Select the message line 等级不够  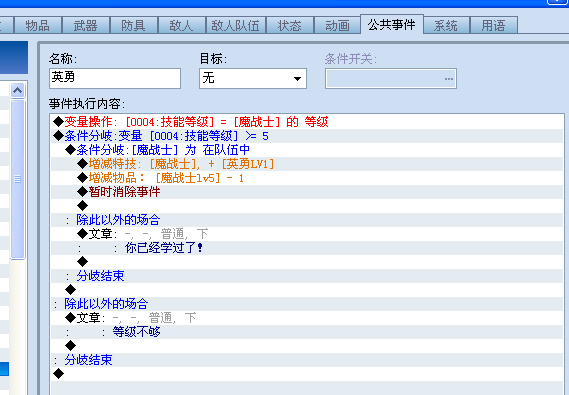307,332
